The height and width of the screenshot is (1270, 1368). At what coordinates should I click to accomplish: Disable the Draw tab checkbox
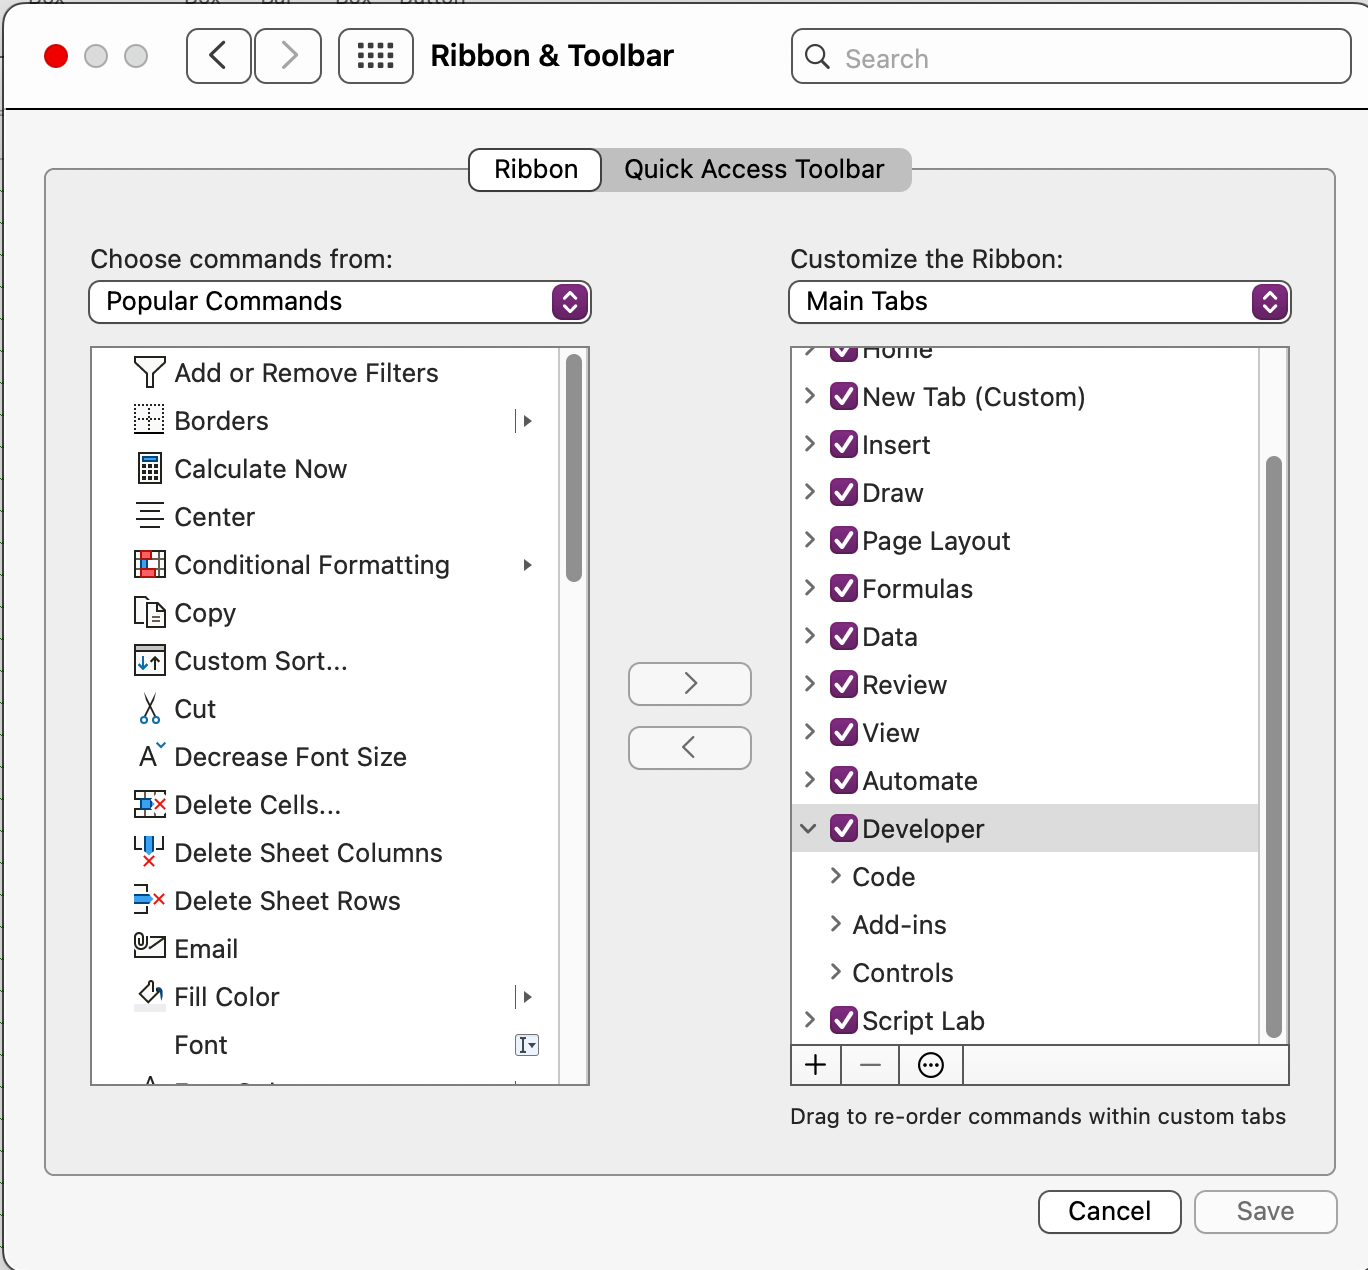click(844, 493)
